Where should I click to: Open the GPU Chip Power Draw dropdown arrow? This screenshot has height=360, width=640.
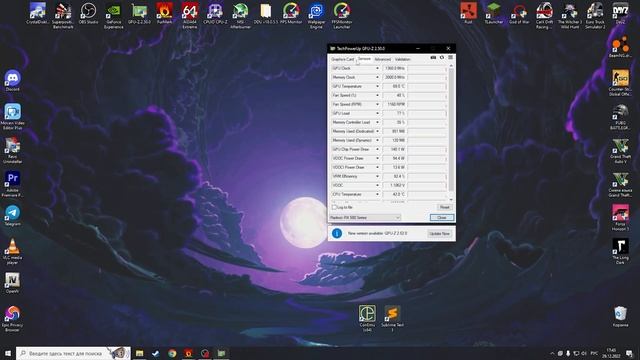coord(377,149)
